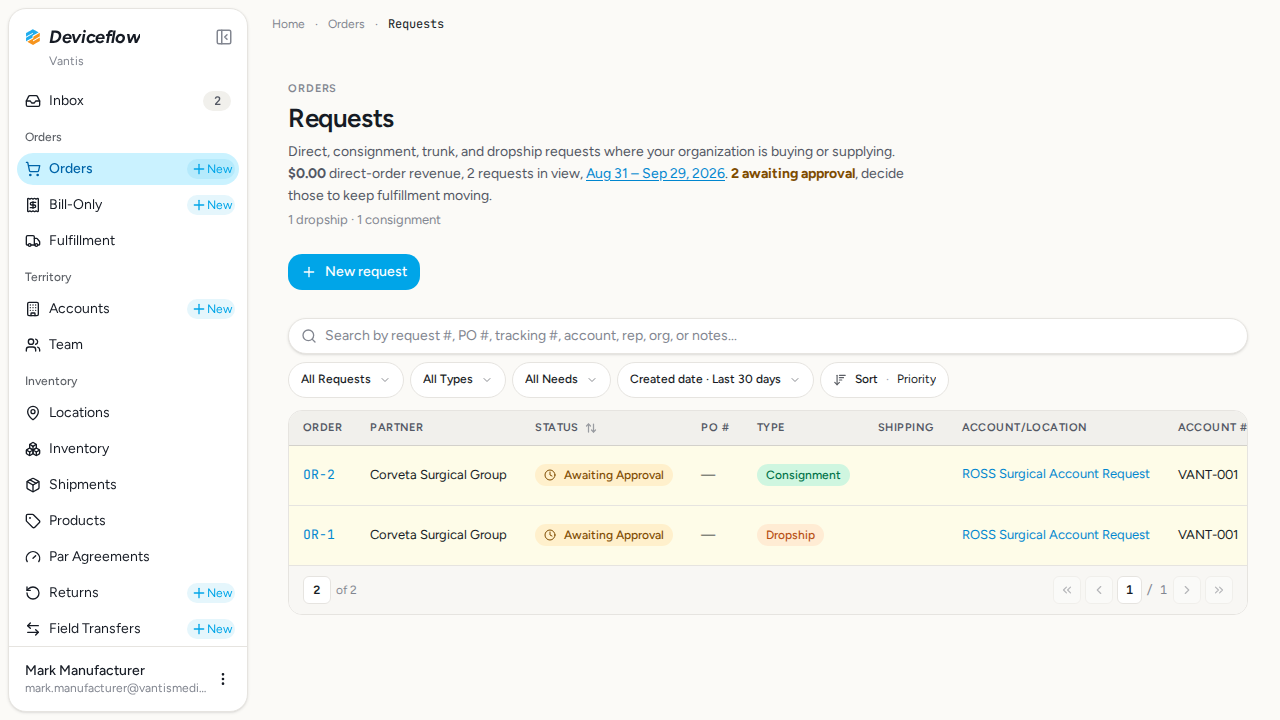The image size is (1280, 720).
Task: Click the Accounts building icon
Action: [x=33, y=309]
